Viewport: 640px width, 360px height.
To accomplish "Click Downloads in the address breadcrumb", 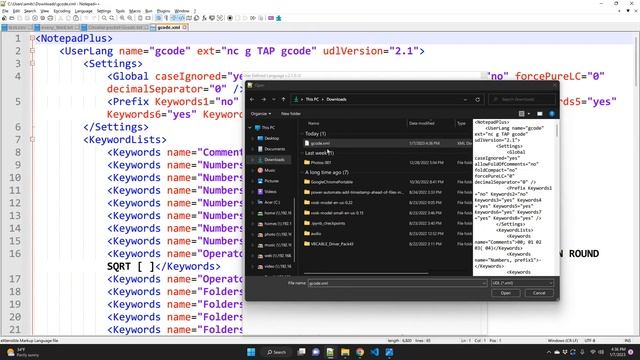I will coord(336,100).
